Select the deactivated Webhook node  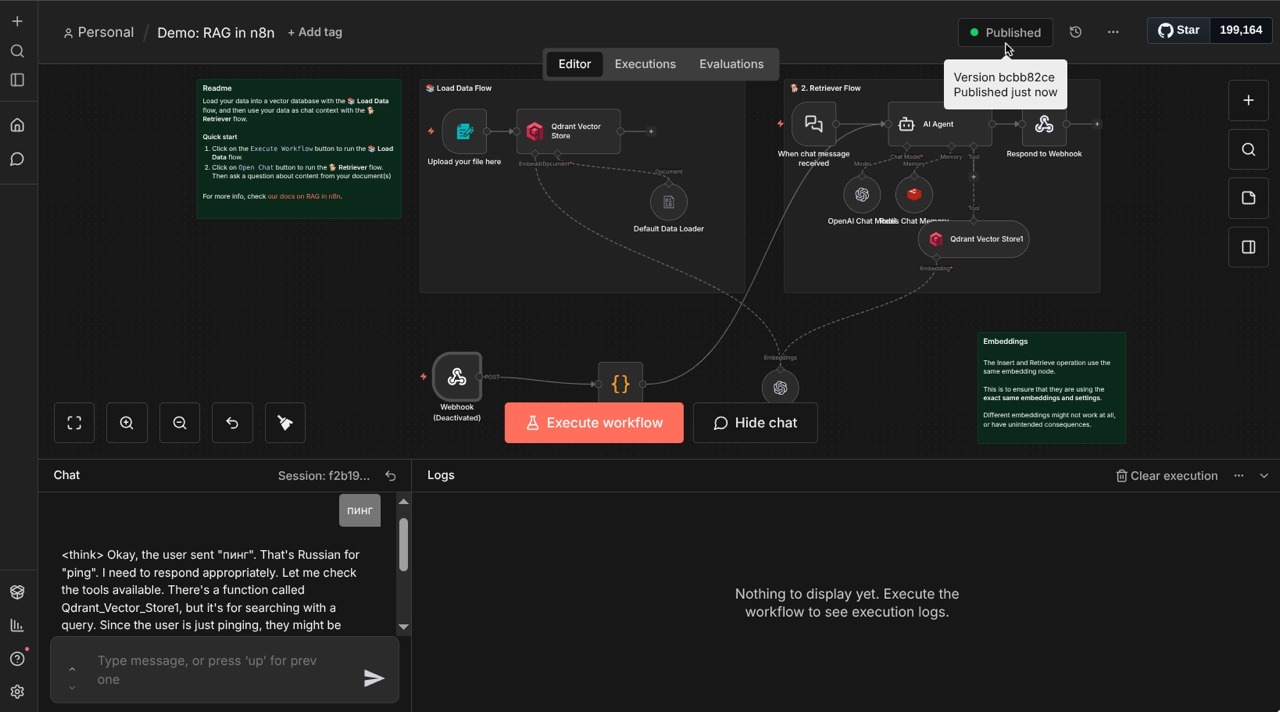[457, 377]
